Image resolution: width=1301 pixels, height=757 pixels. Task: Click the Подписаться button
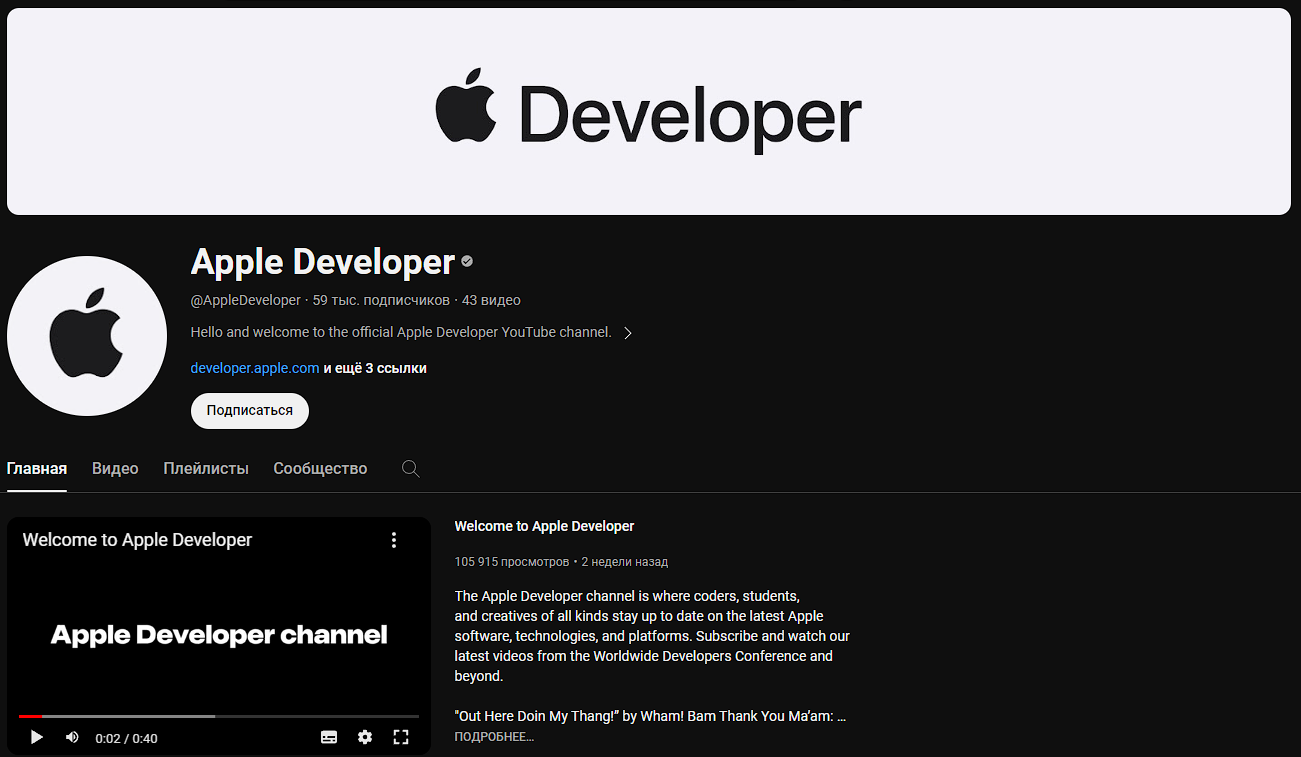[x=249, y=410]
